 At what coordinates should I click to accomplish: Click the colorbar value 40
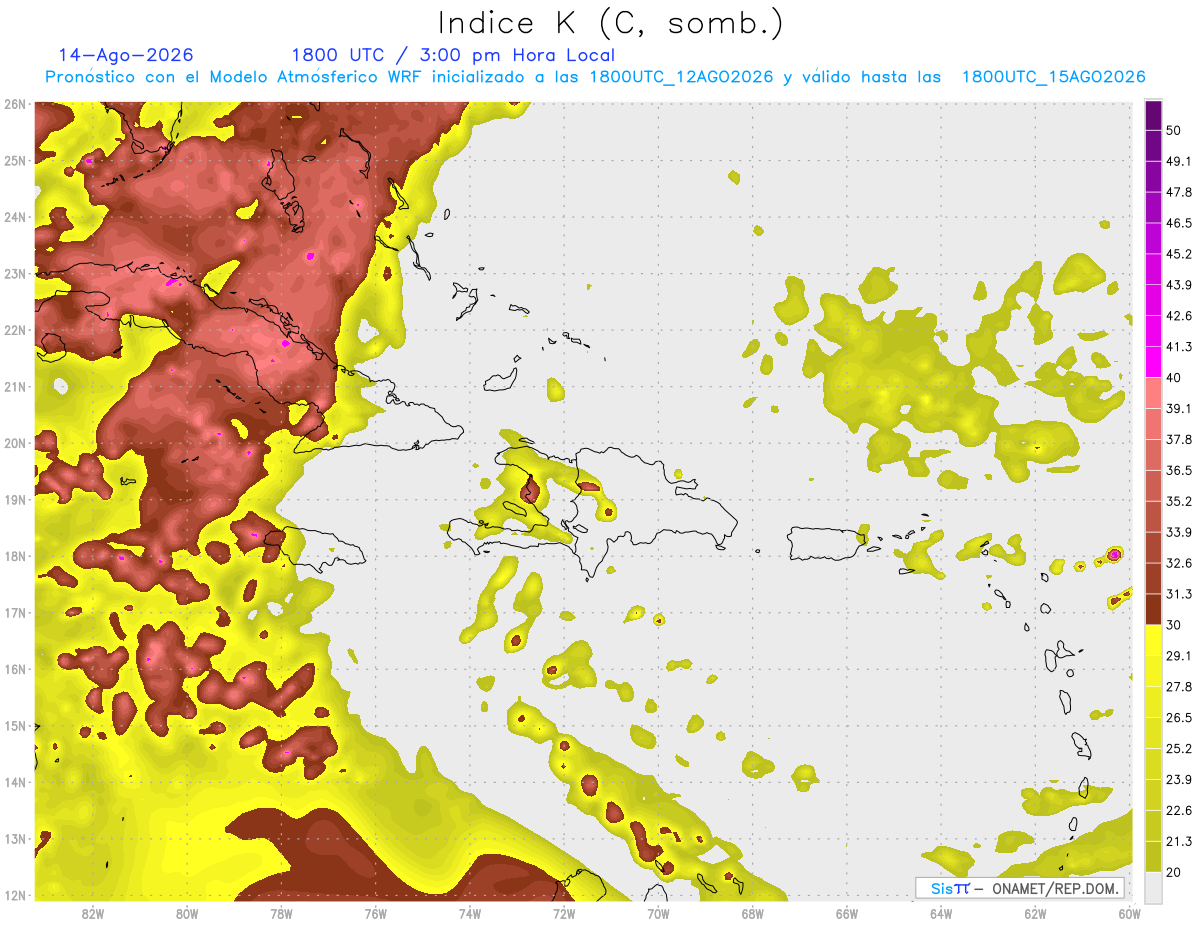tap(1175, 378)
